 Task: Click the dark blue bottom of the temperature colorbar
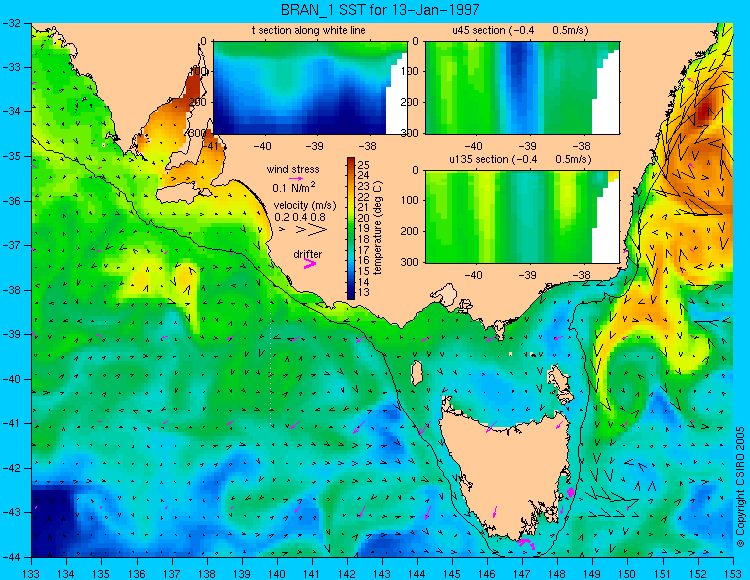click(x=351, y=295)
